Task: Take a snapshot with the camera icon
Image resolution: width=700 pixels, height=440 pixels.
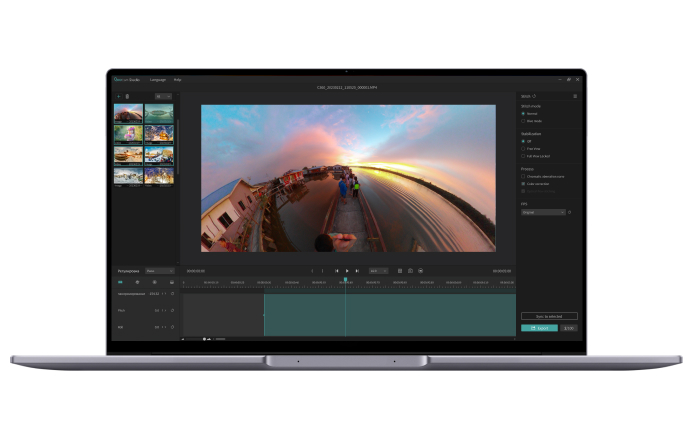Action: [410, 270]
